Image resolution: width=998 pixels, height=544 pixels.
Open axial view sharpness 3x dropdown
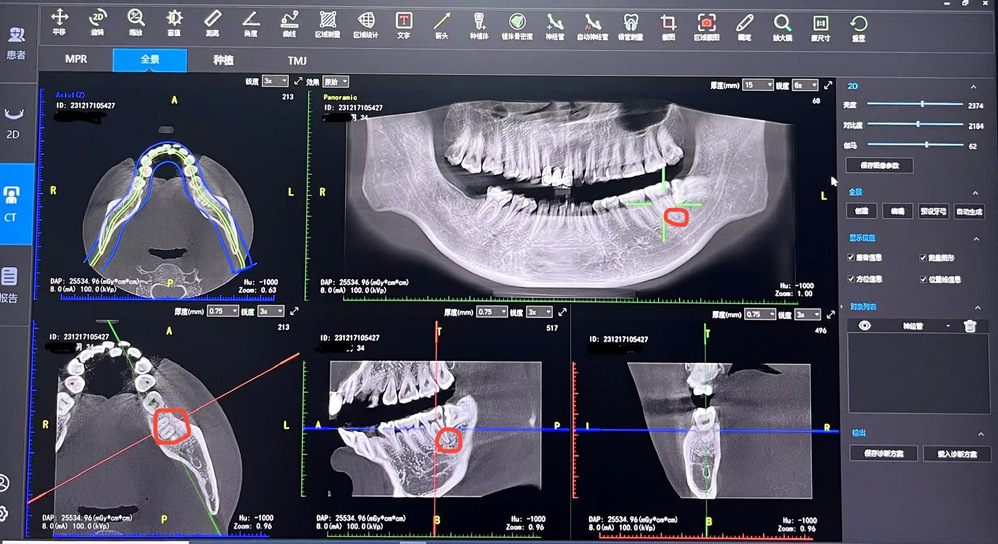[x=276, y=81]
